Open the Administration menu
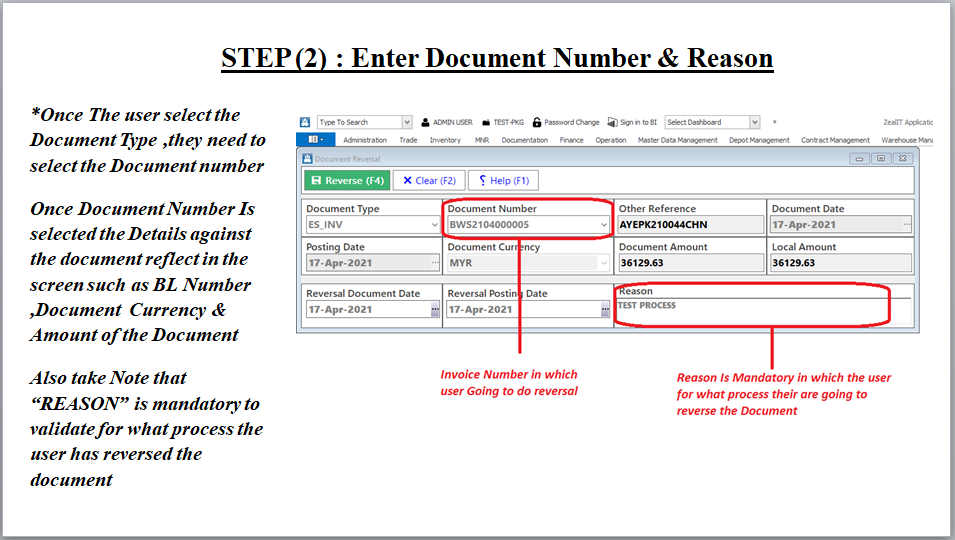955x540 pixels. pyautogui.click(x=365, y=140)
